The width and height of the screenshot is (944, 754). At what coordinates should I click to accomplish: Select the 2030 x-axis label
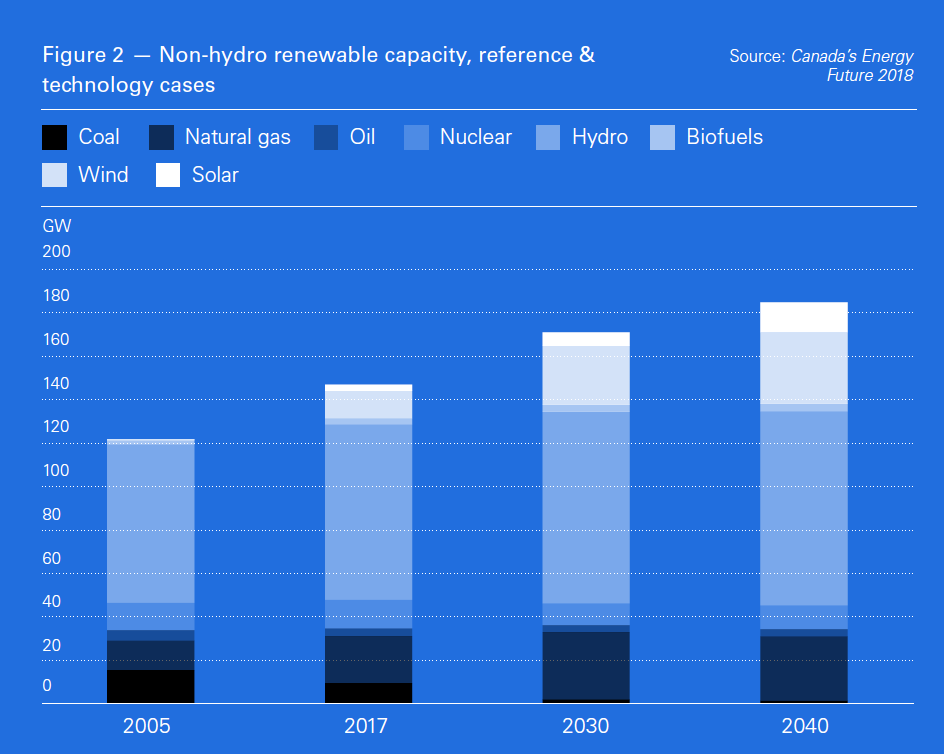click(x=585, y=726)
